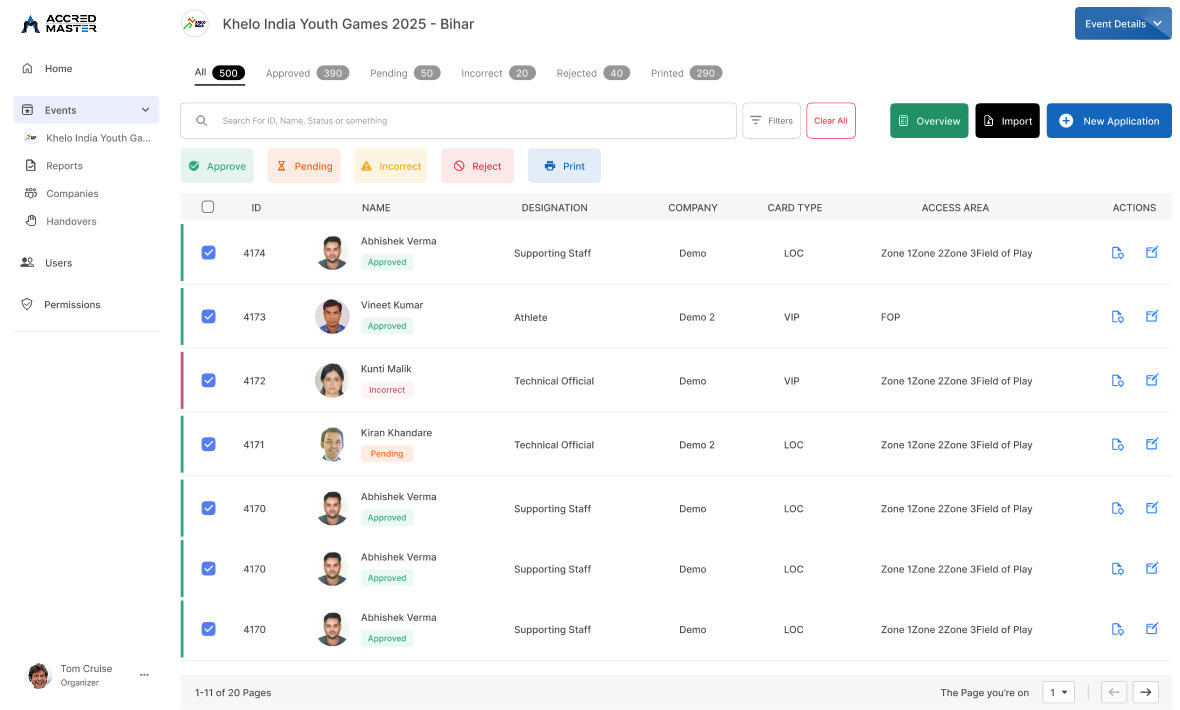The width and height of the screenshot is (1180, 710).
Task: Click the CARD TYPE column header
Action: 795,207
